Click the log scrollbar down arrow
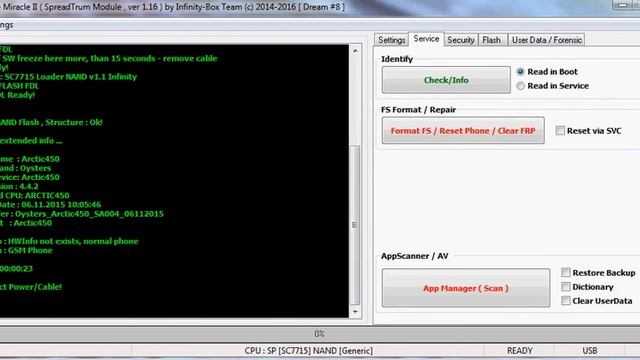 tap(355, 312)
